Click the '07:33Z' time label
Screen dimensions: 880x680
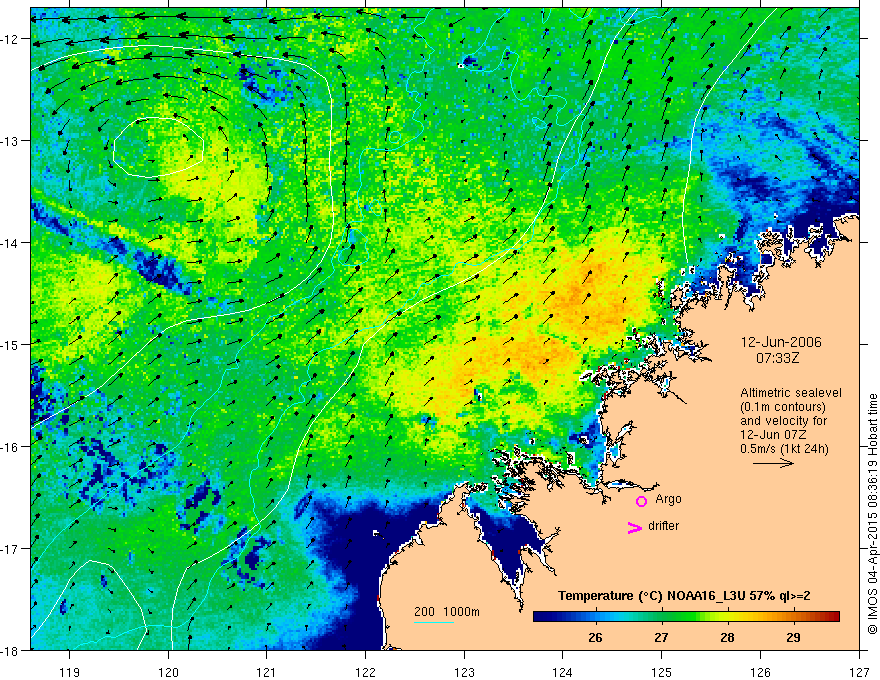(x=777, y=357)
